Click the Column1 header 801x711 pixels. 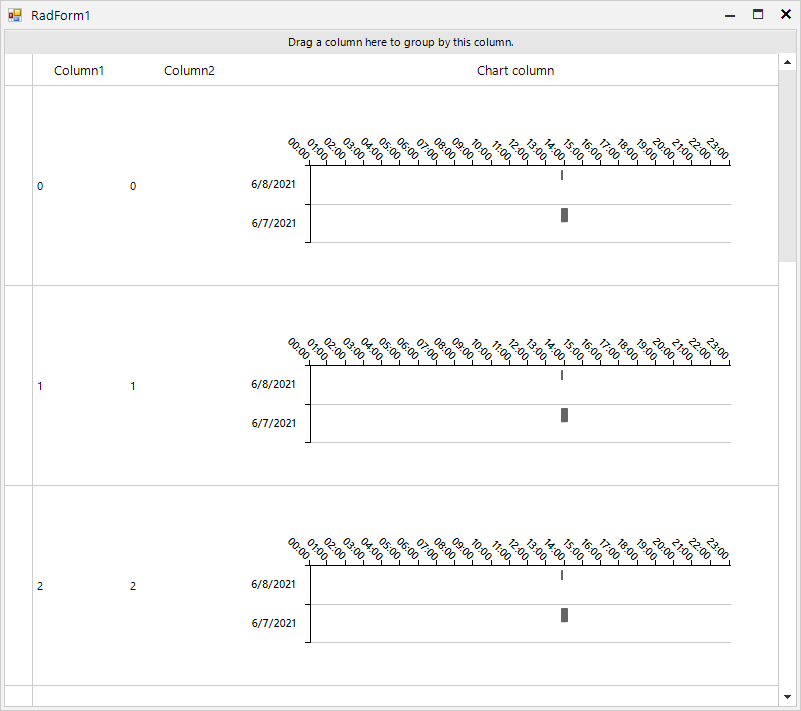[x=79, y=70]
